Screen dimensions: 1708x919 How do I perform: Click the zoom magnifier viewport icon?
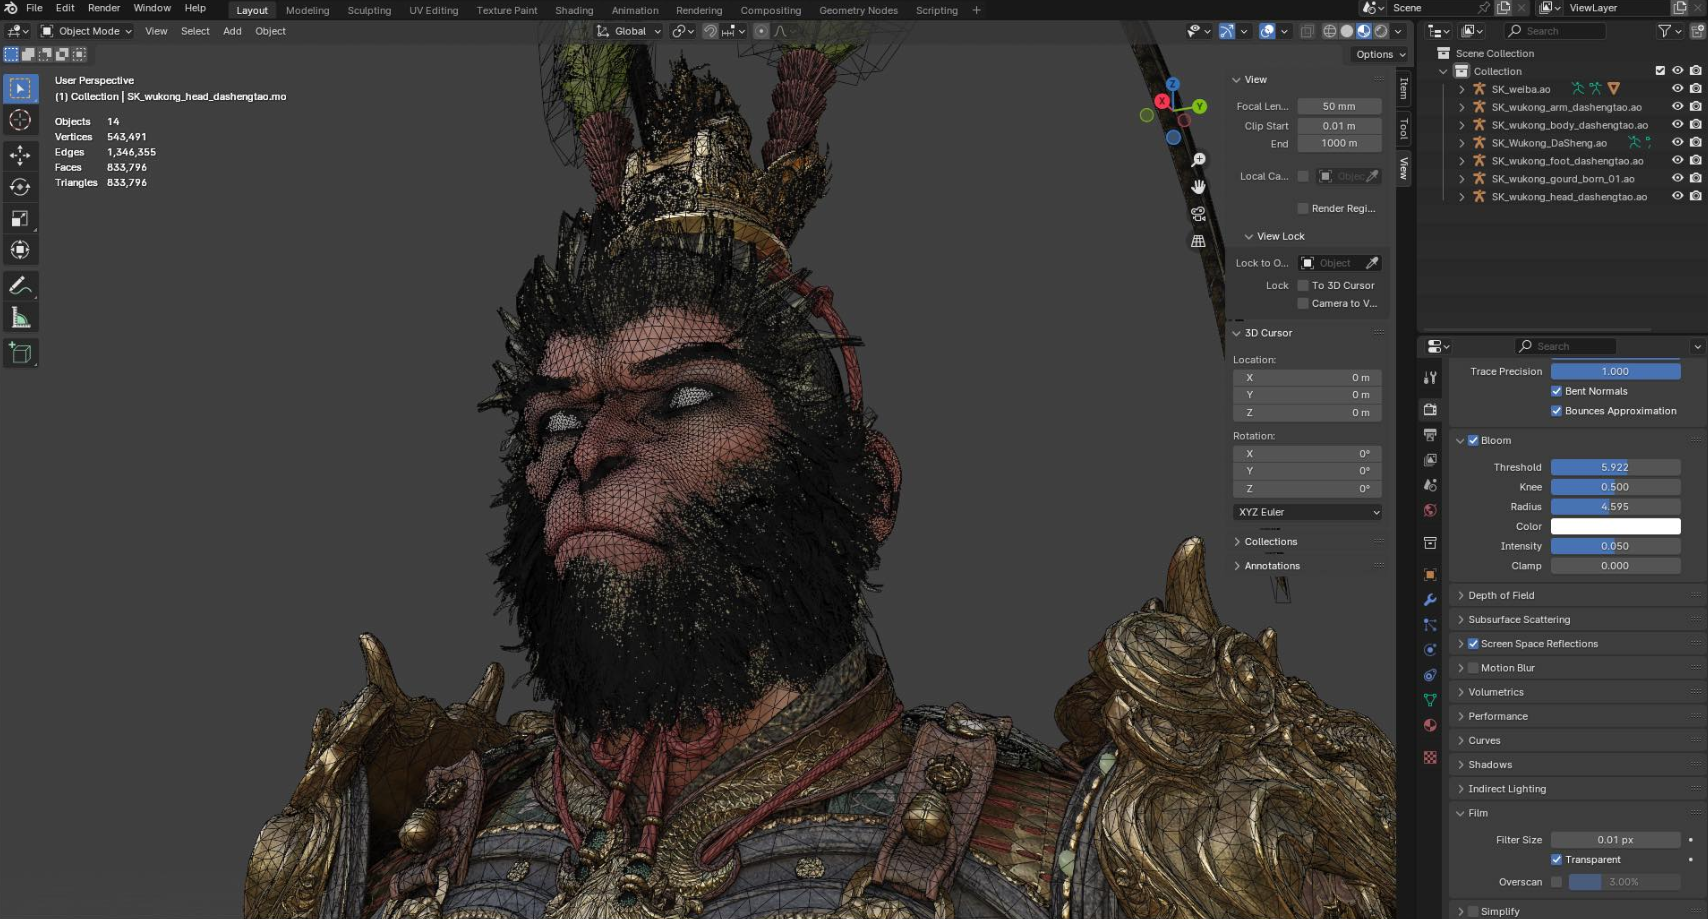(x=1198, y=160)
